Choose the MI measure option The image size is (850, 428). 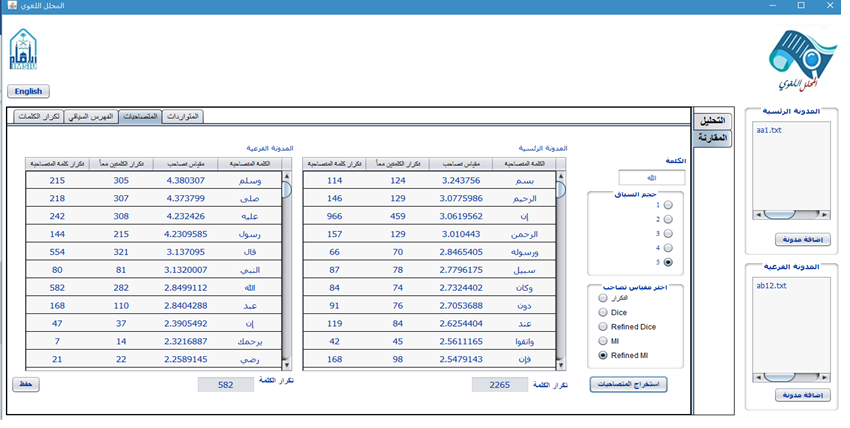click(603, 341)
